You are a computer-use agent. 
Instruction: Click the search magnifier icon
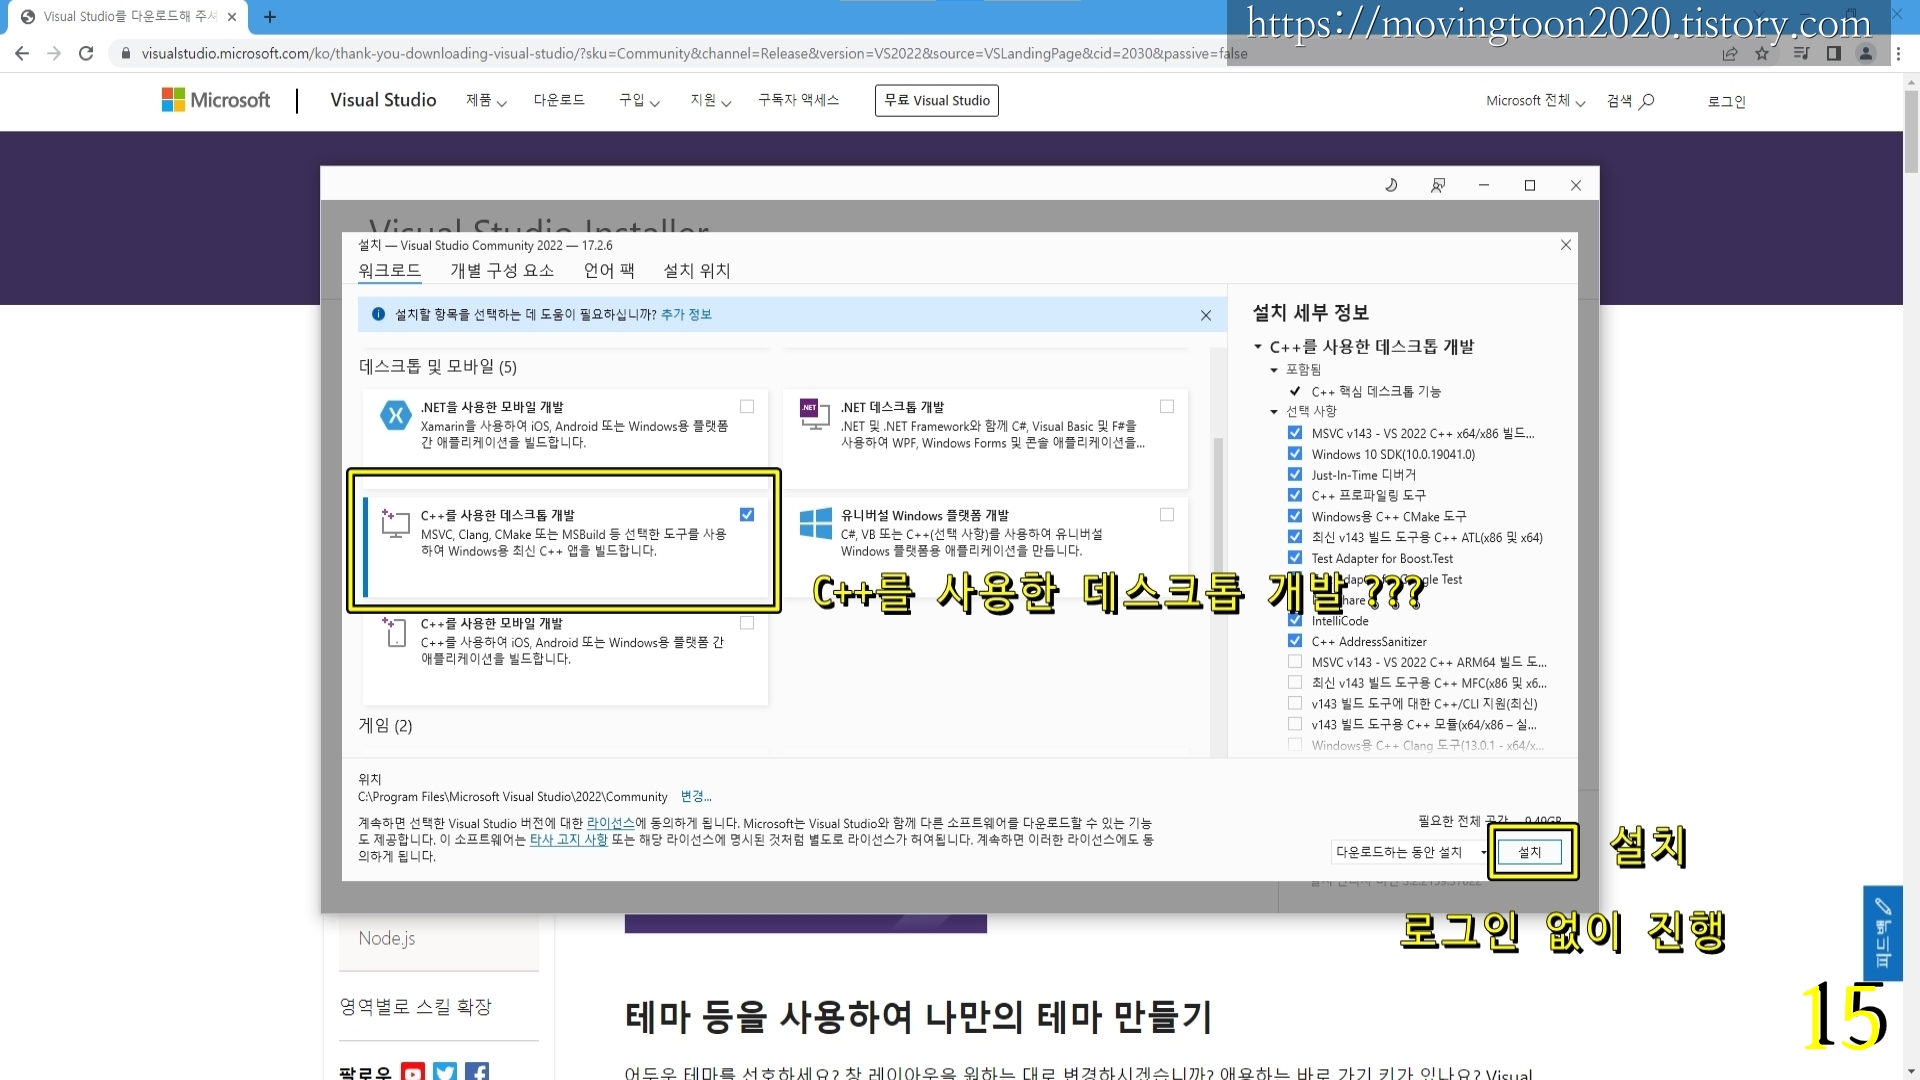1647,101
